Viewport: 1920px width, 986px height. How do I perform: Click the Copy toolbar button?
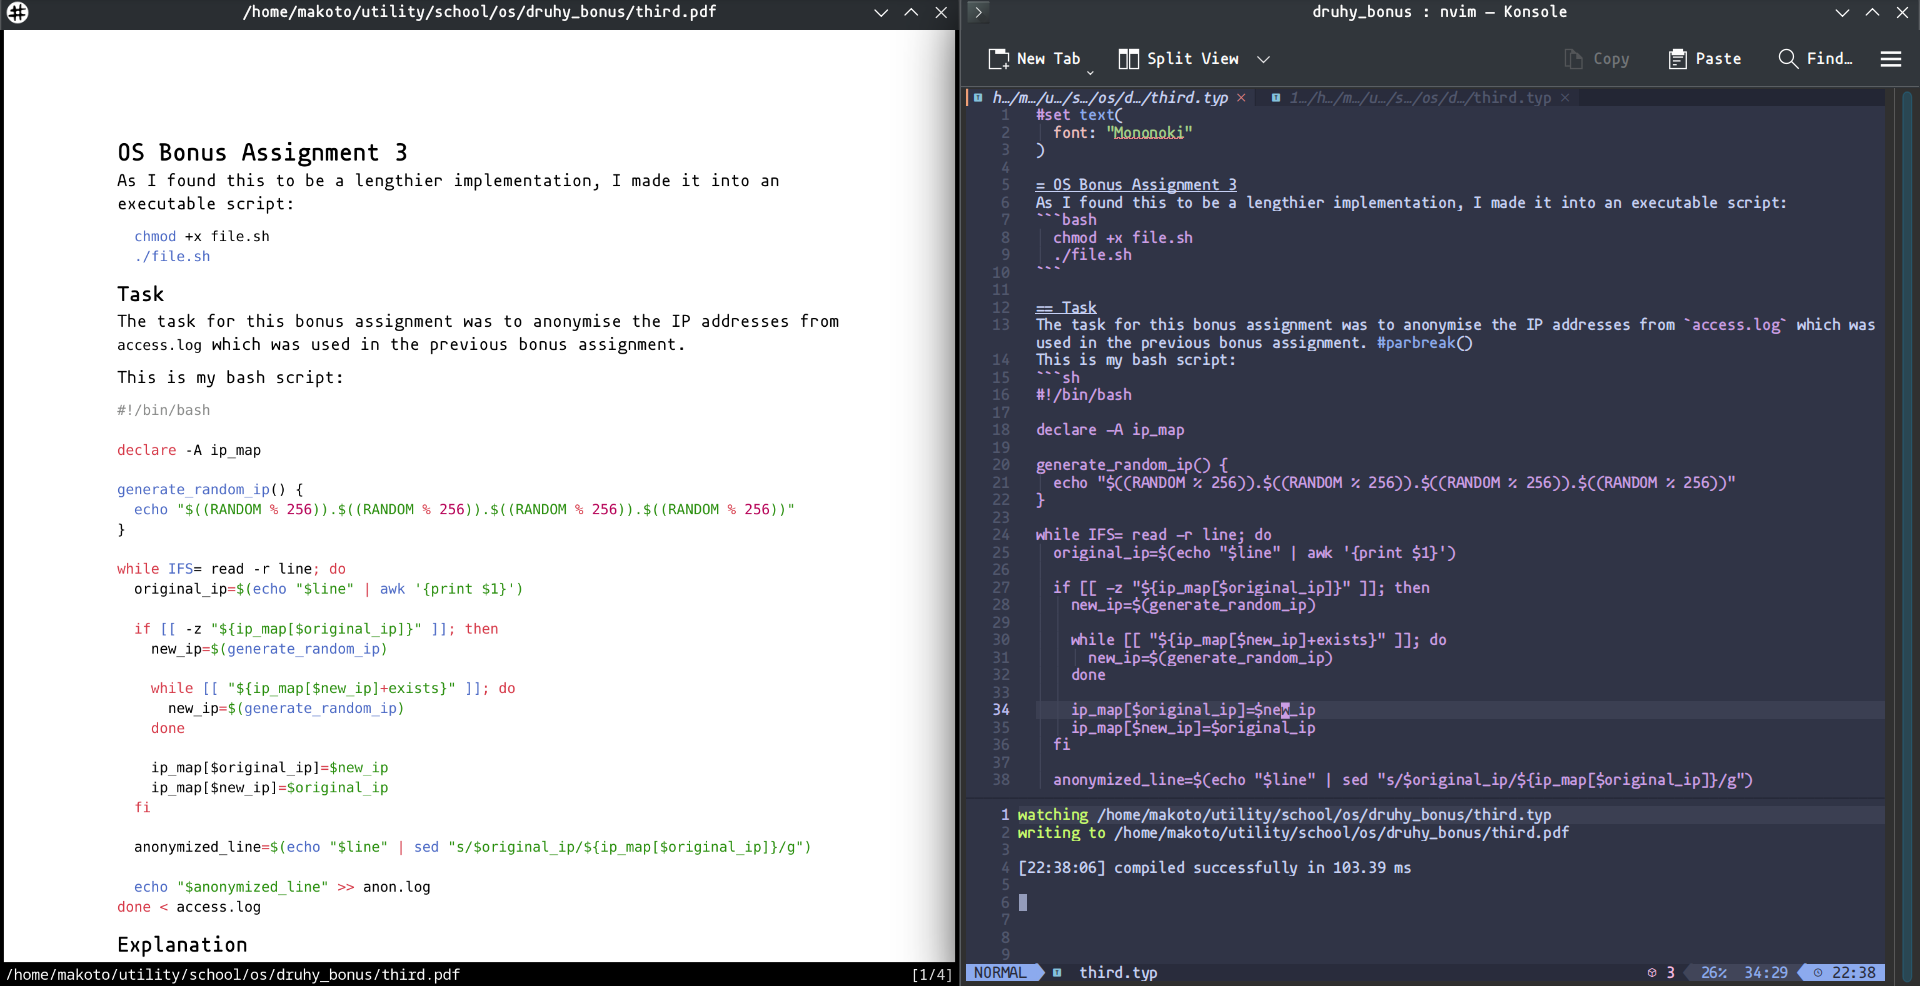(1597, 59)
